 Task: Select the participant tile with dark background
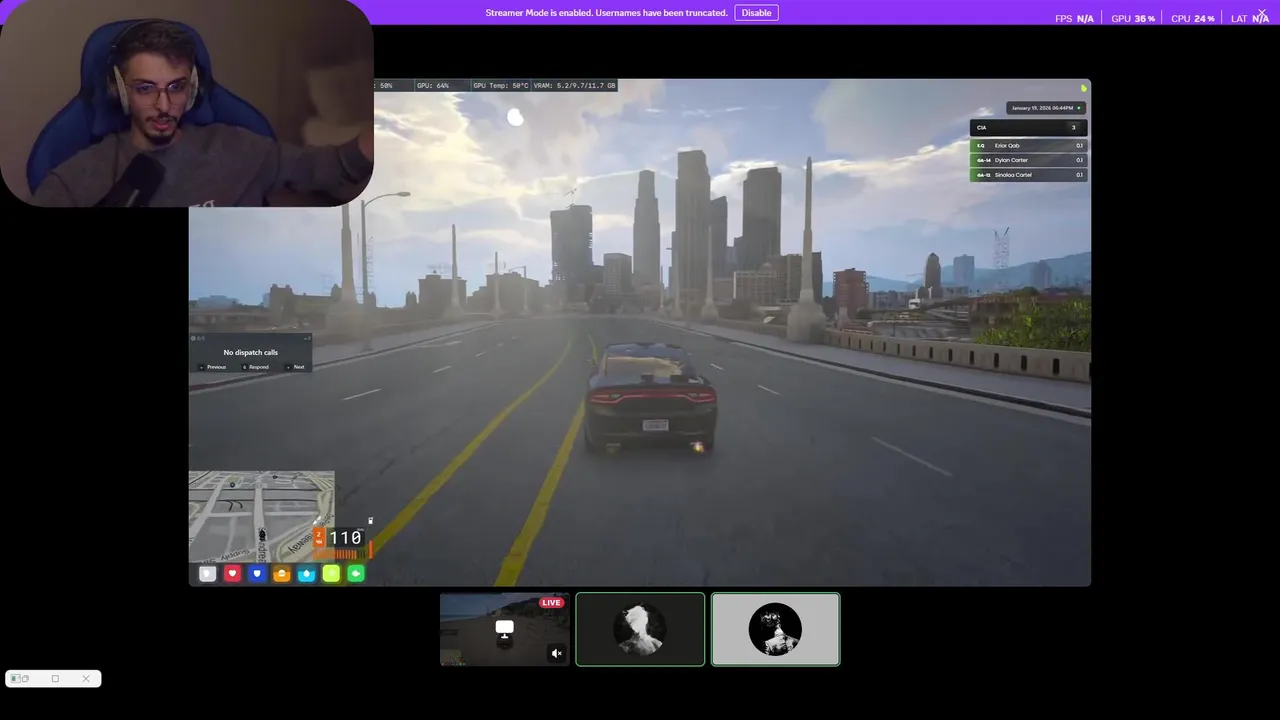640,629
